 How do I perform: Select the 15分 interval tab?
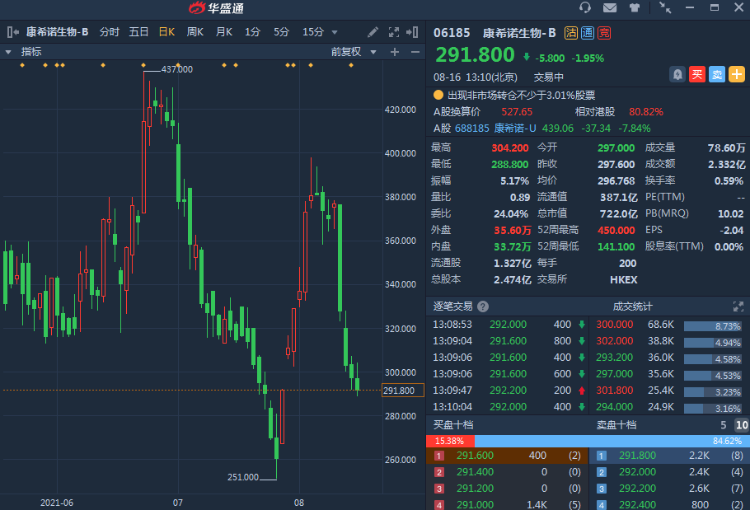point(313,32)
